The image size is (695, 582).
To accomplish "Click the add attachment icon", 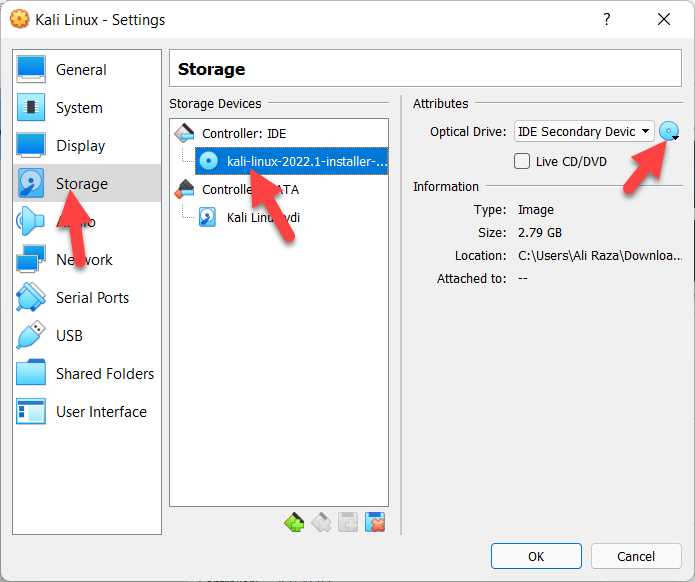I will [x=348, y=522].
